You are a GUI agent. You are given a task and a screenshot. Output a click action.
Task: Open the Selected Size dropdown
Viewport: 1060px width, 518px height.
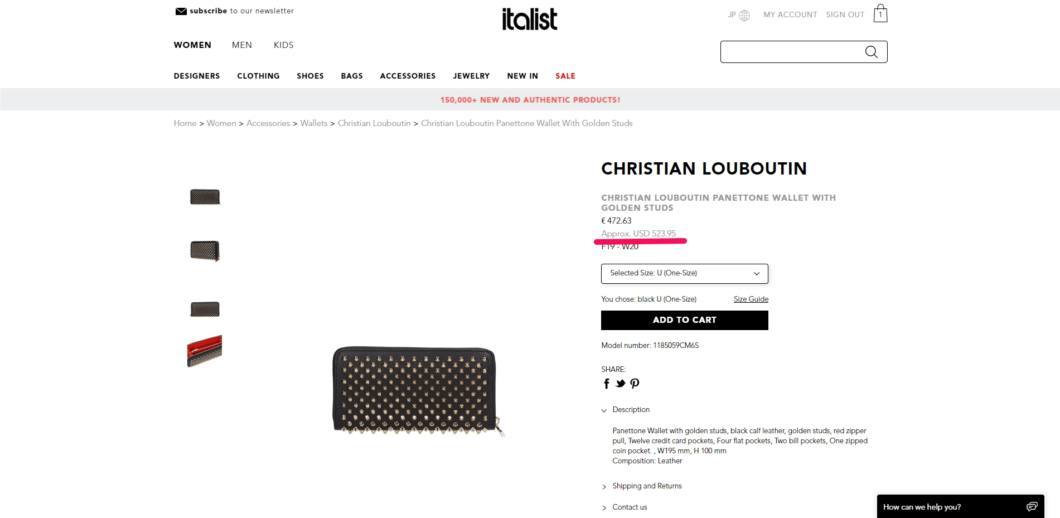click(684, 273)
